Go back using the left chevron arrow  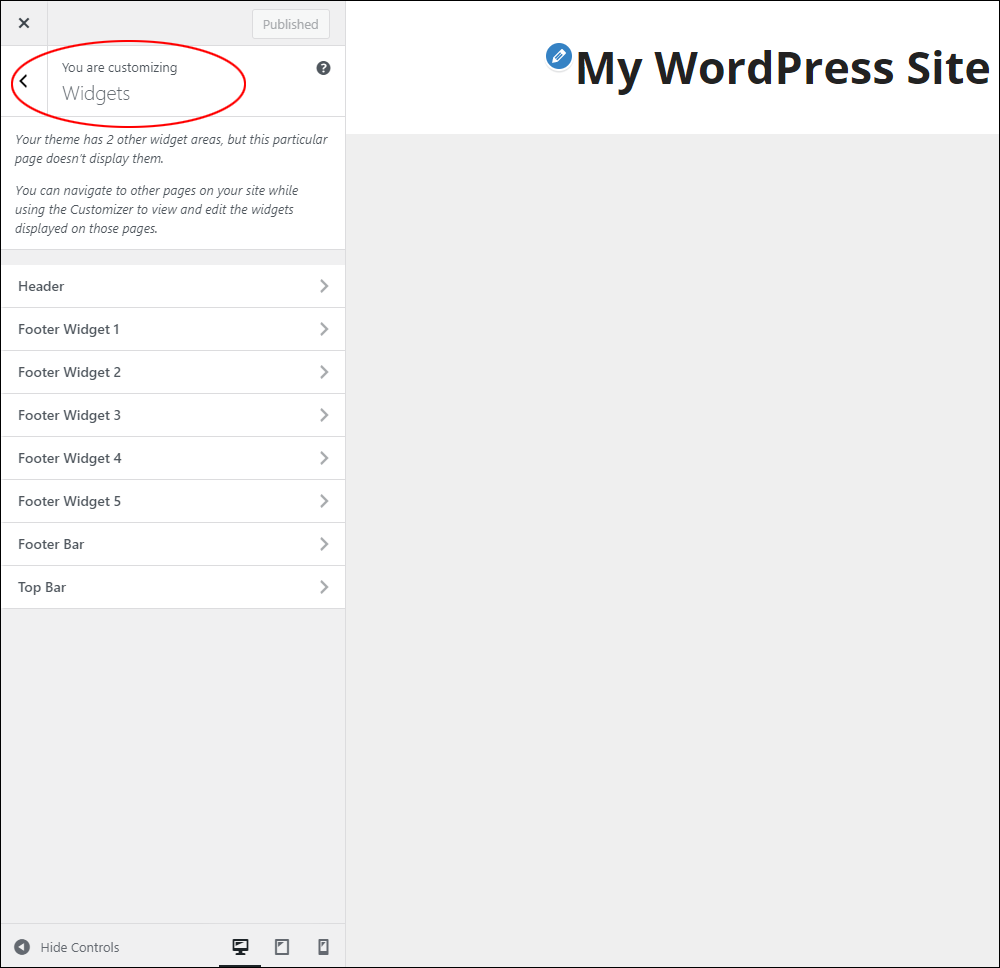tap(24, 81)
